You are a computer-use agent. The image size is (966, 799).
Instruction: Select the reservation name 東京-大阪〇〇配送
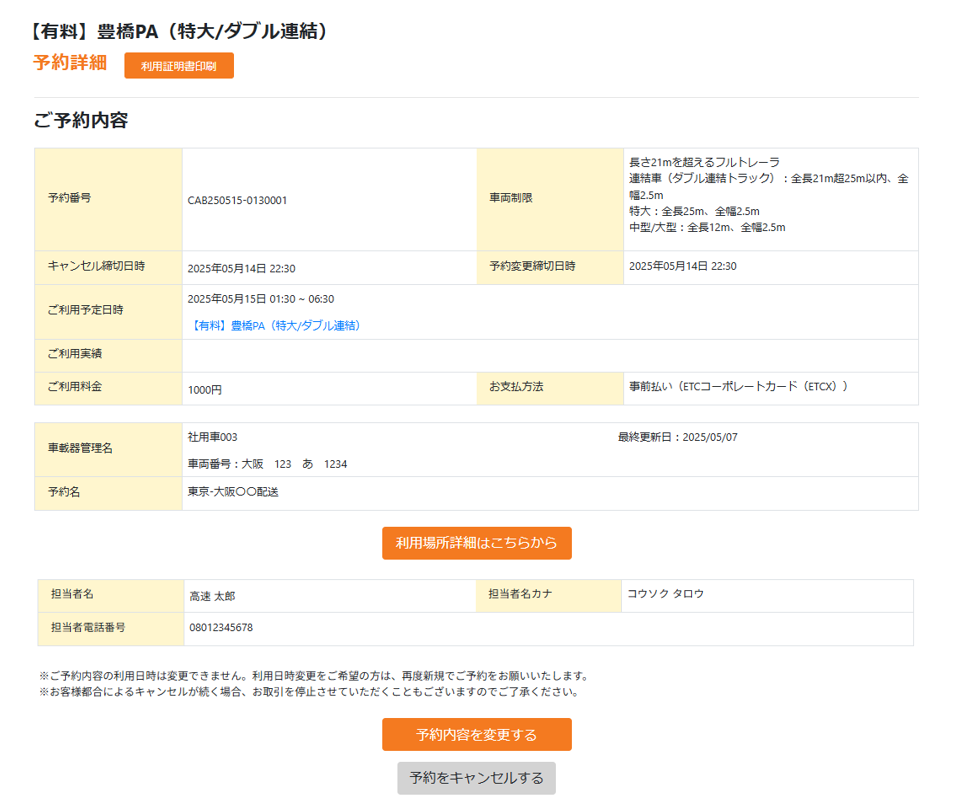[x=234, y=493]
